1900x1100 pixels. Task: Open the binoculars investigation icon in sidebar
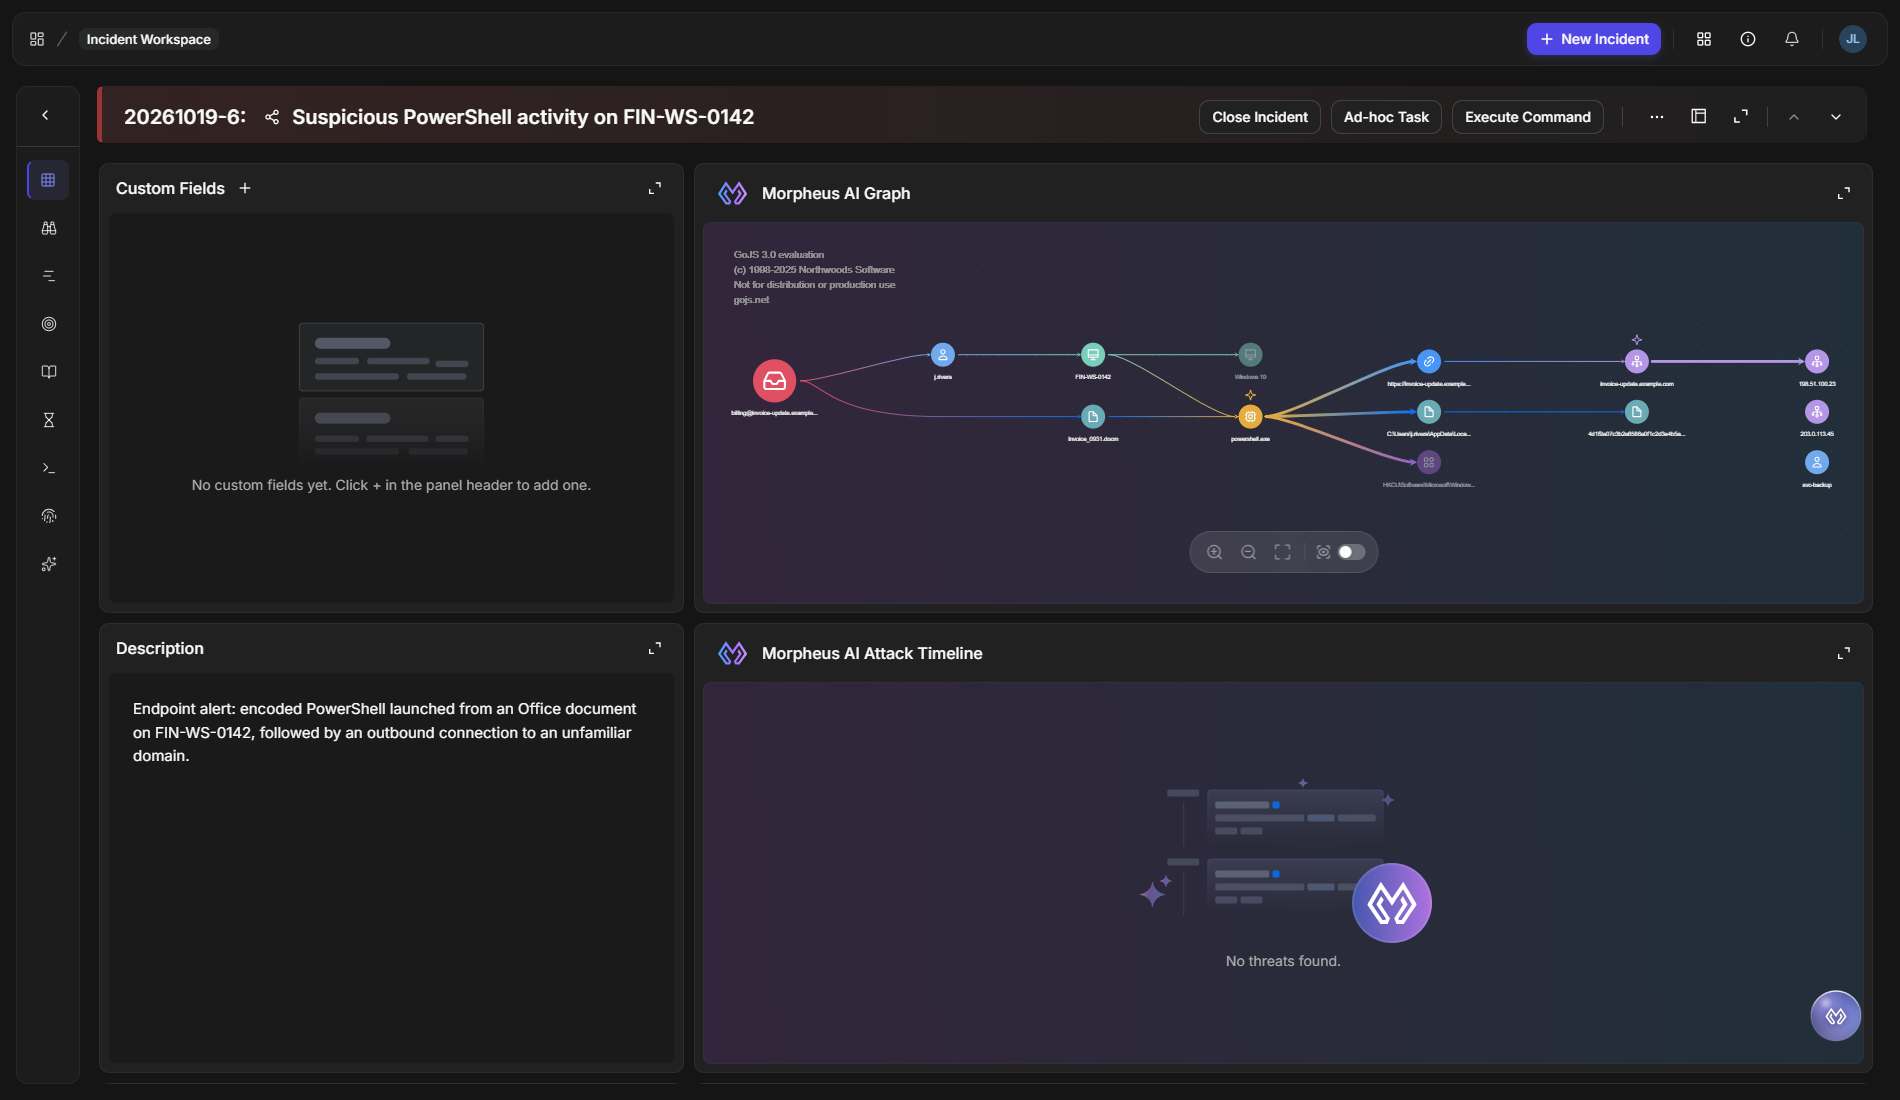pyautogui.click(x=48, y=228)
